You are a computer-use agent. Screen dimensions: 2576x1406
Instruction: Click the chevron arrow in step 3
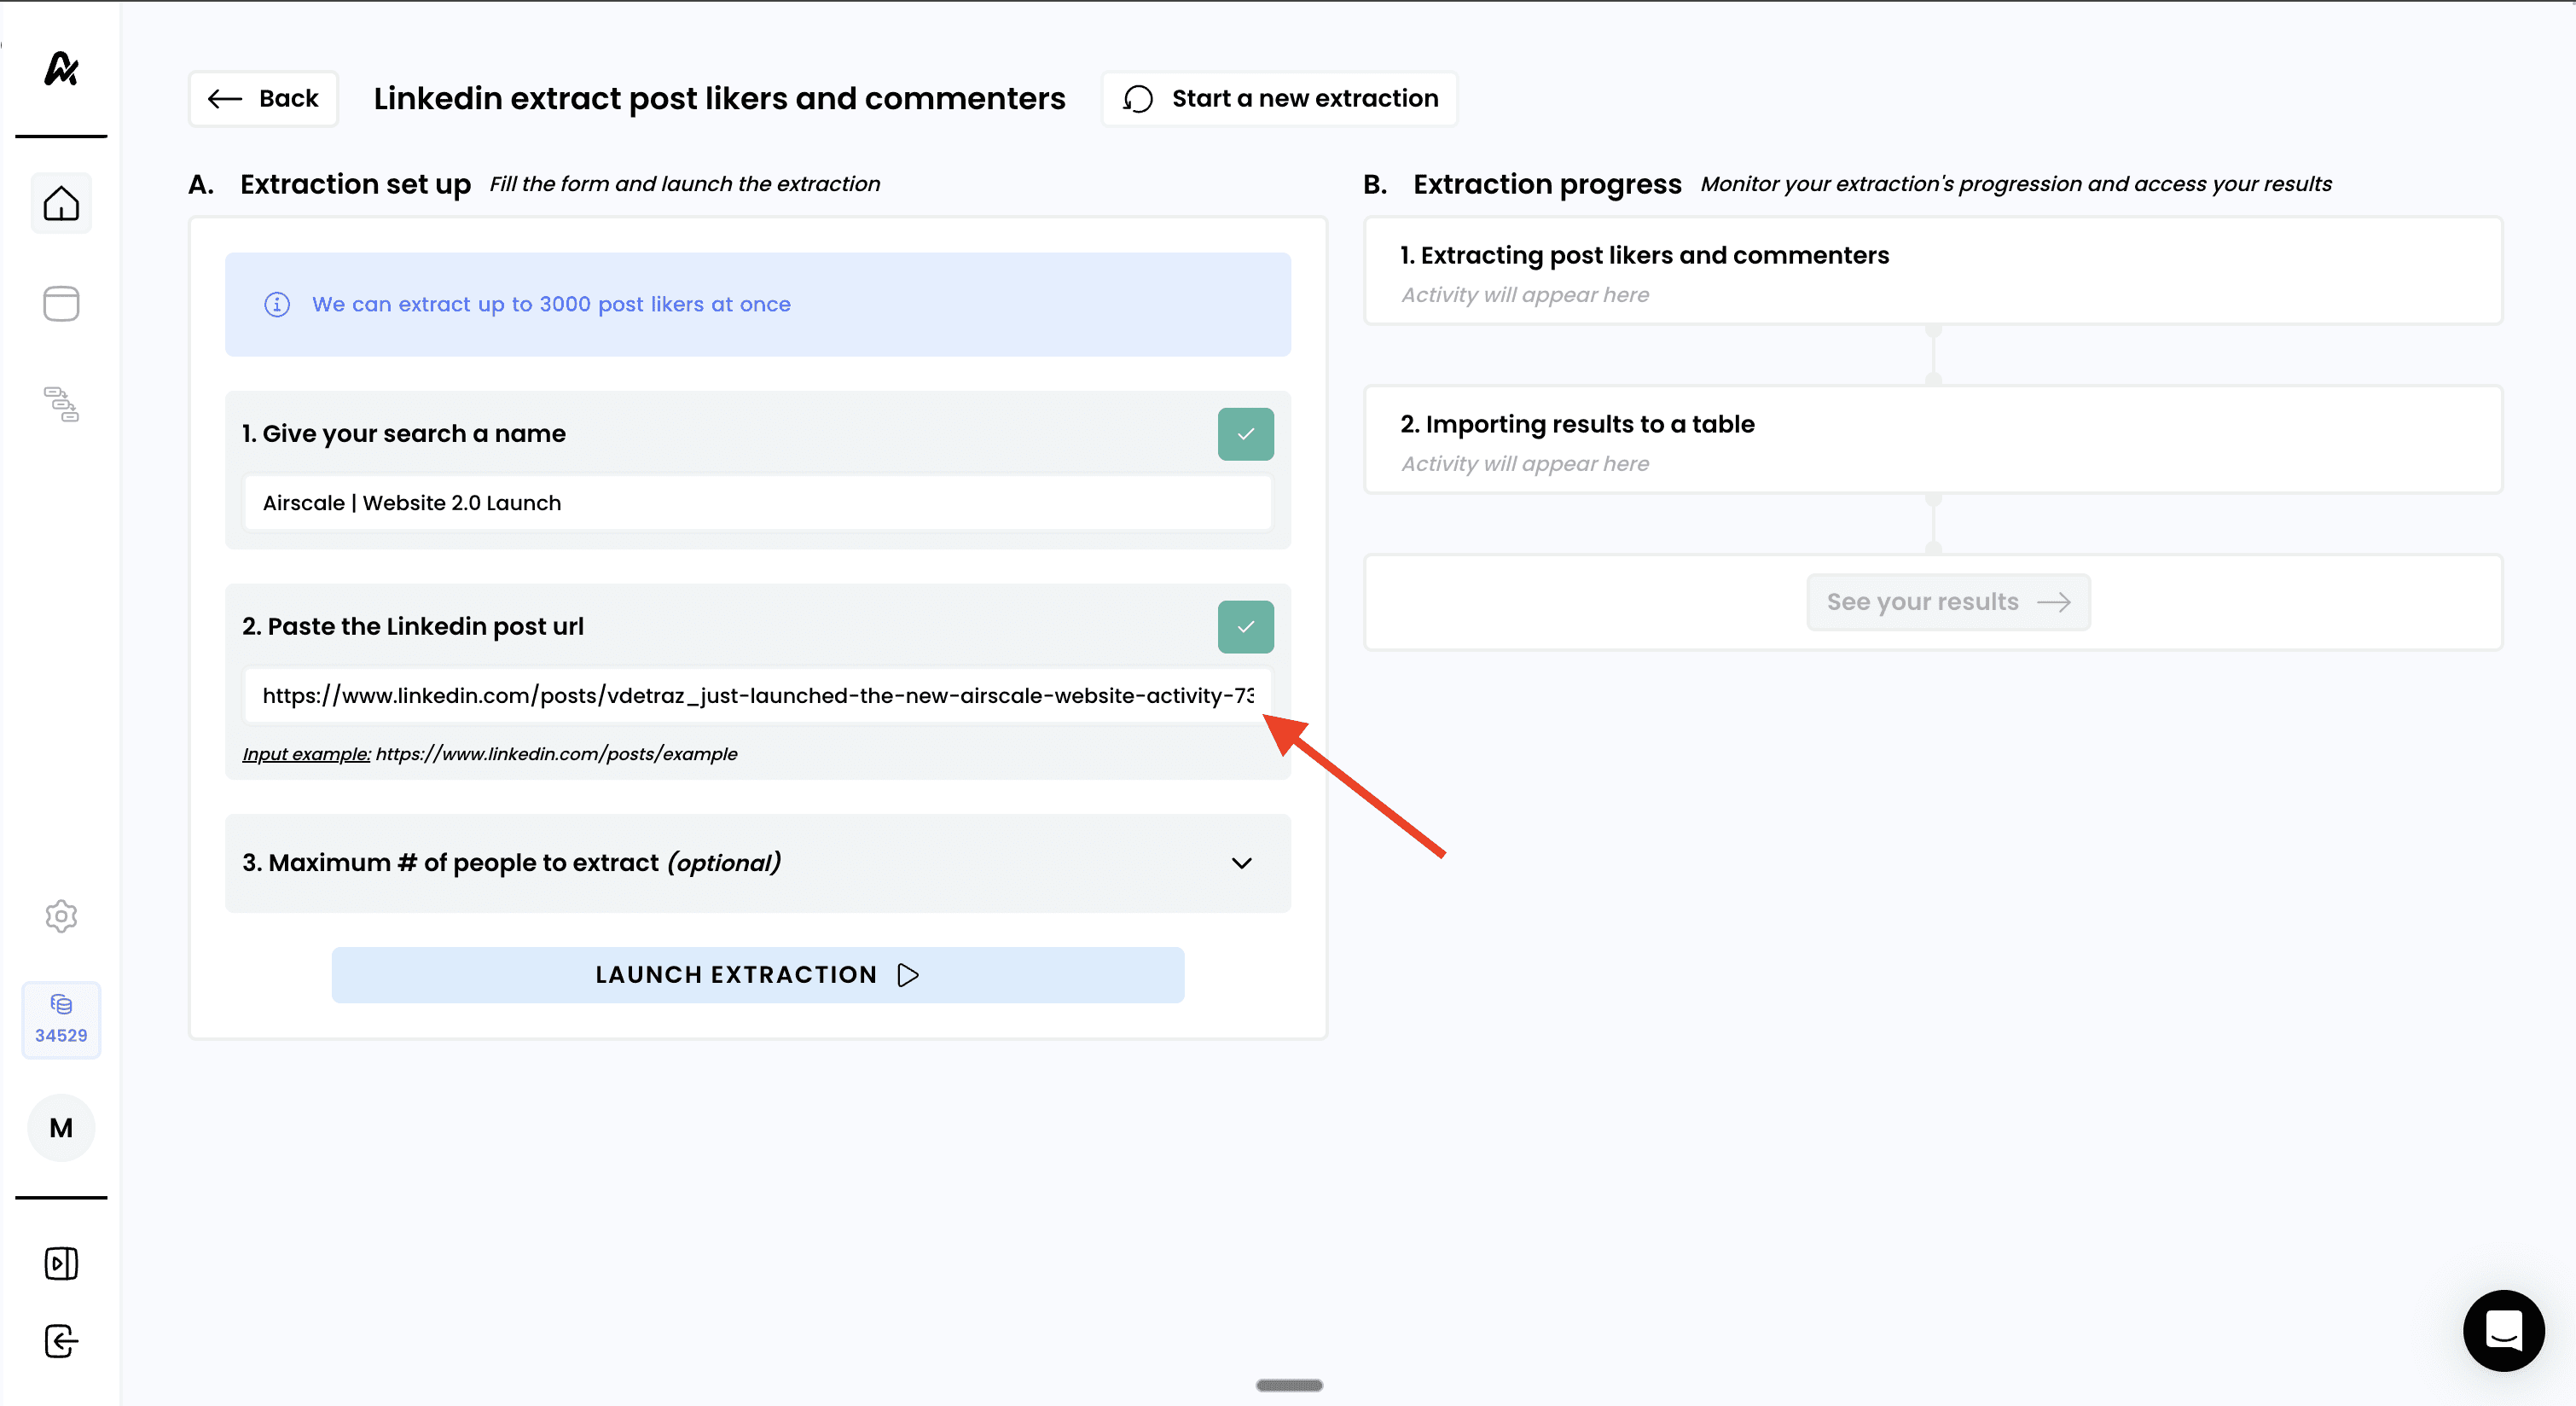click(1241, 863)
